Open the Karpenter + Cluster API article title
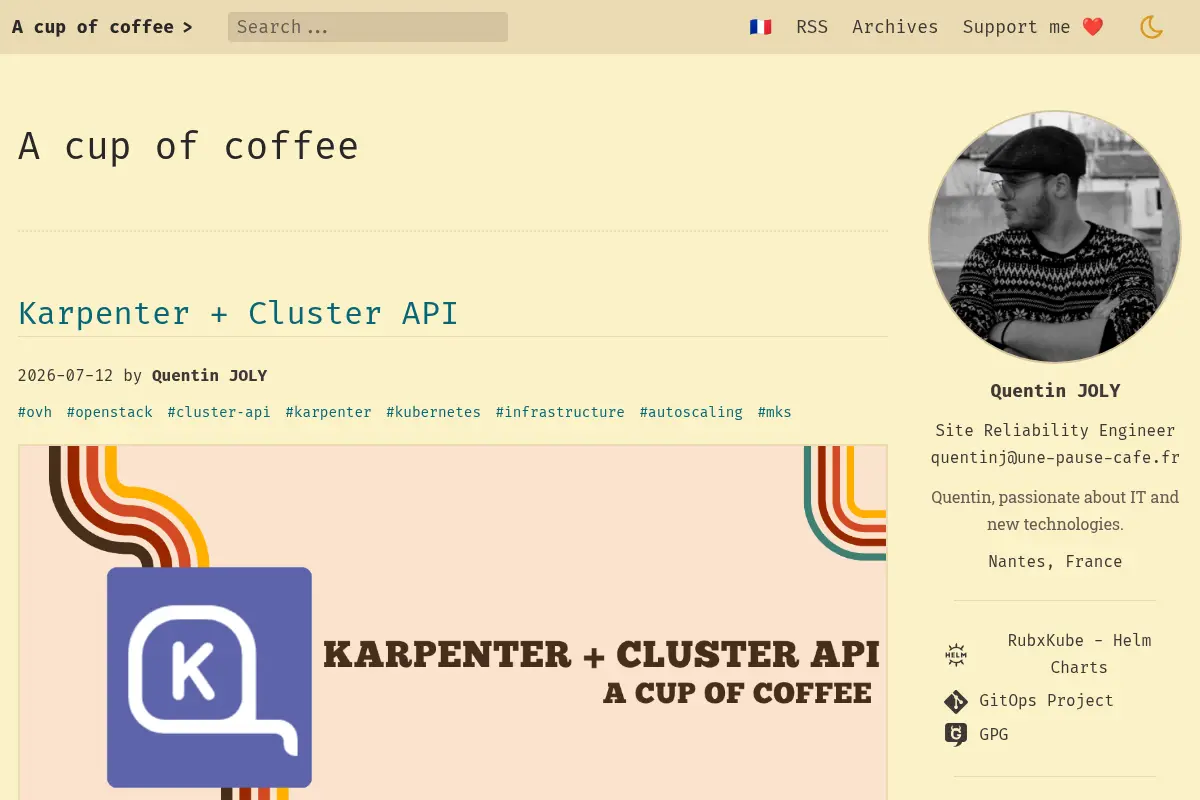Viewport: 1200px width, 800px height. coord(238,313)
